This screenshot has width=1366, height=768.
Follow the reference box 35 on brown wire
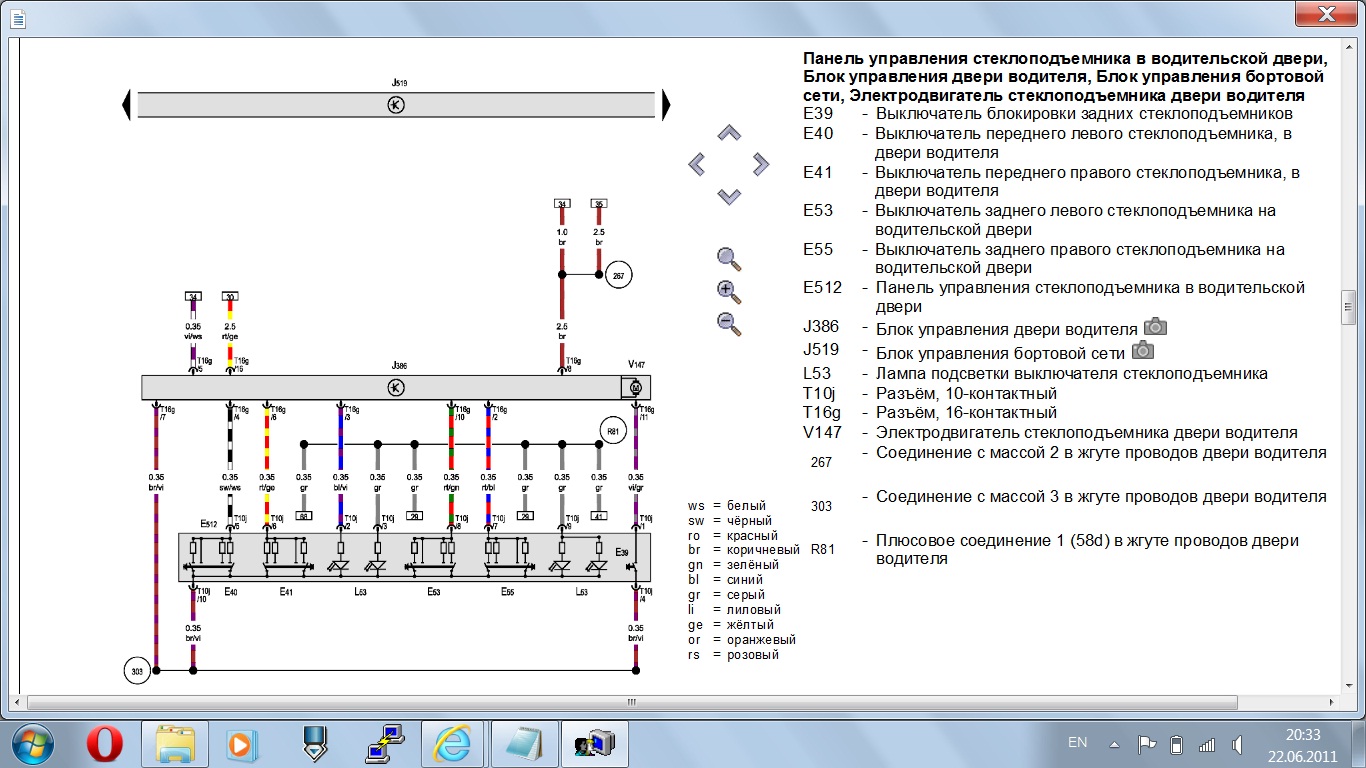[599, 204]
